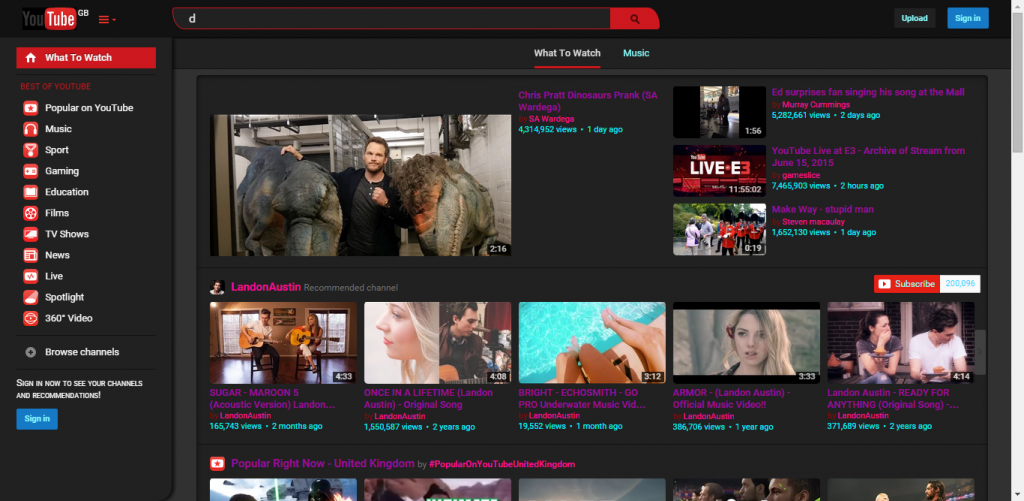Open ONCE IN A LIFETIME video thumbnail

[x=438, y=342]
